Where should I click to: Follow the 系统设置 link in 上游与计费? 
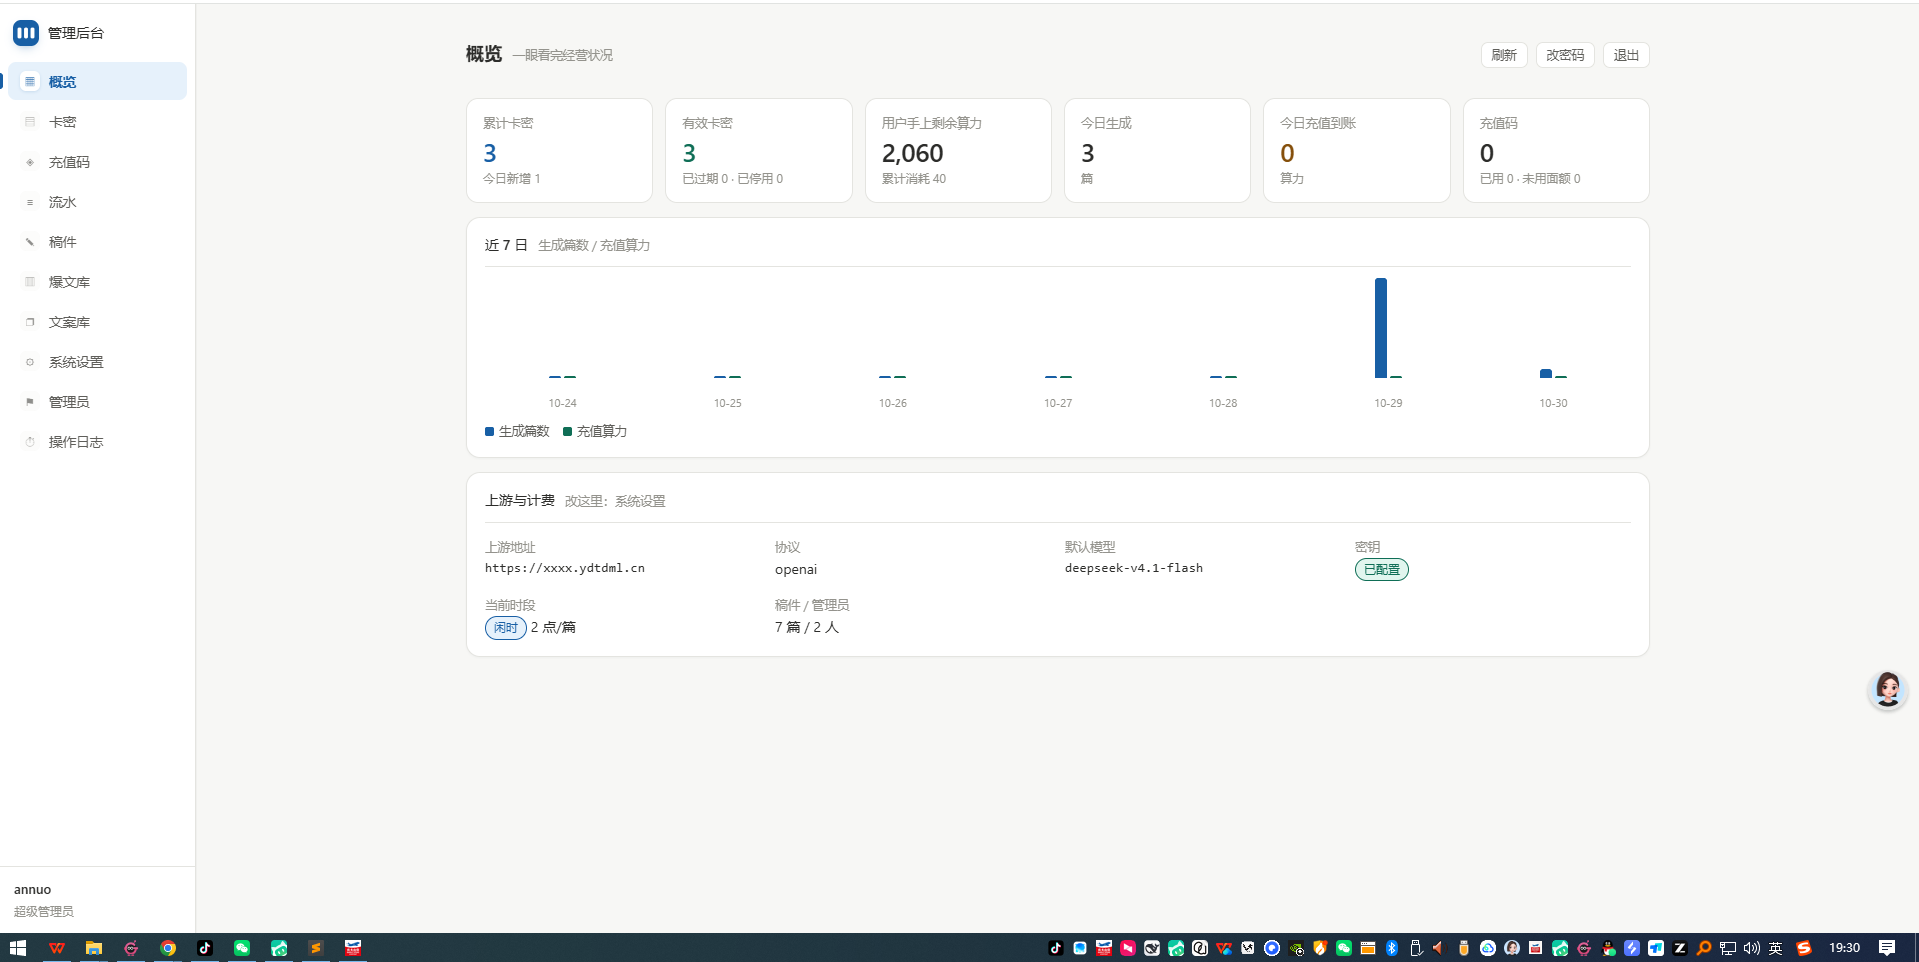(x=640, y=501)
